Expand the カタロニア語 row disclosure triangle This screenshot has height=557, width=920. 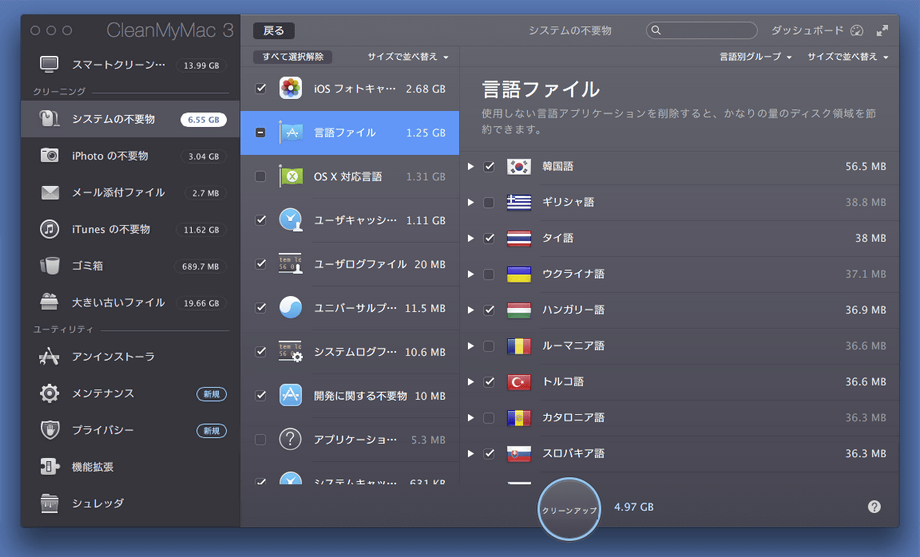tap(471, 417)
